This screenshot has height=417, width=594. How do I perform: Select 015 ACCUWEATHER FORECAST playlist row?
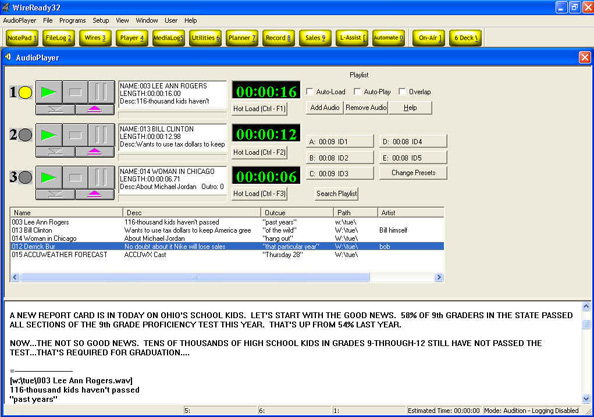click(x=227, y=255)
